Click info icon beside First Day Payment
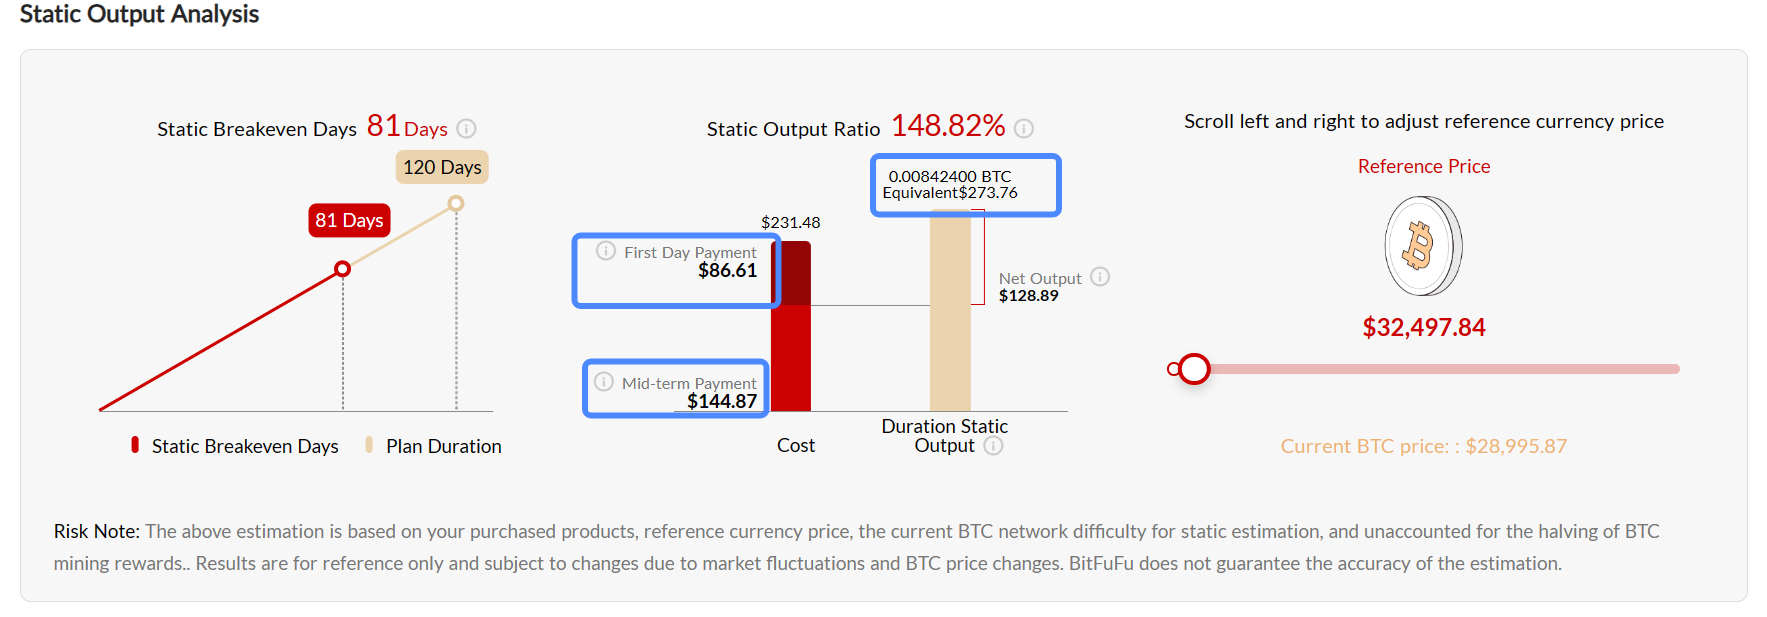 pos(606,251)
